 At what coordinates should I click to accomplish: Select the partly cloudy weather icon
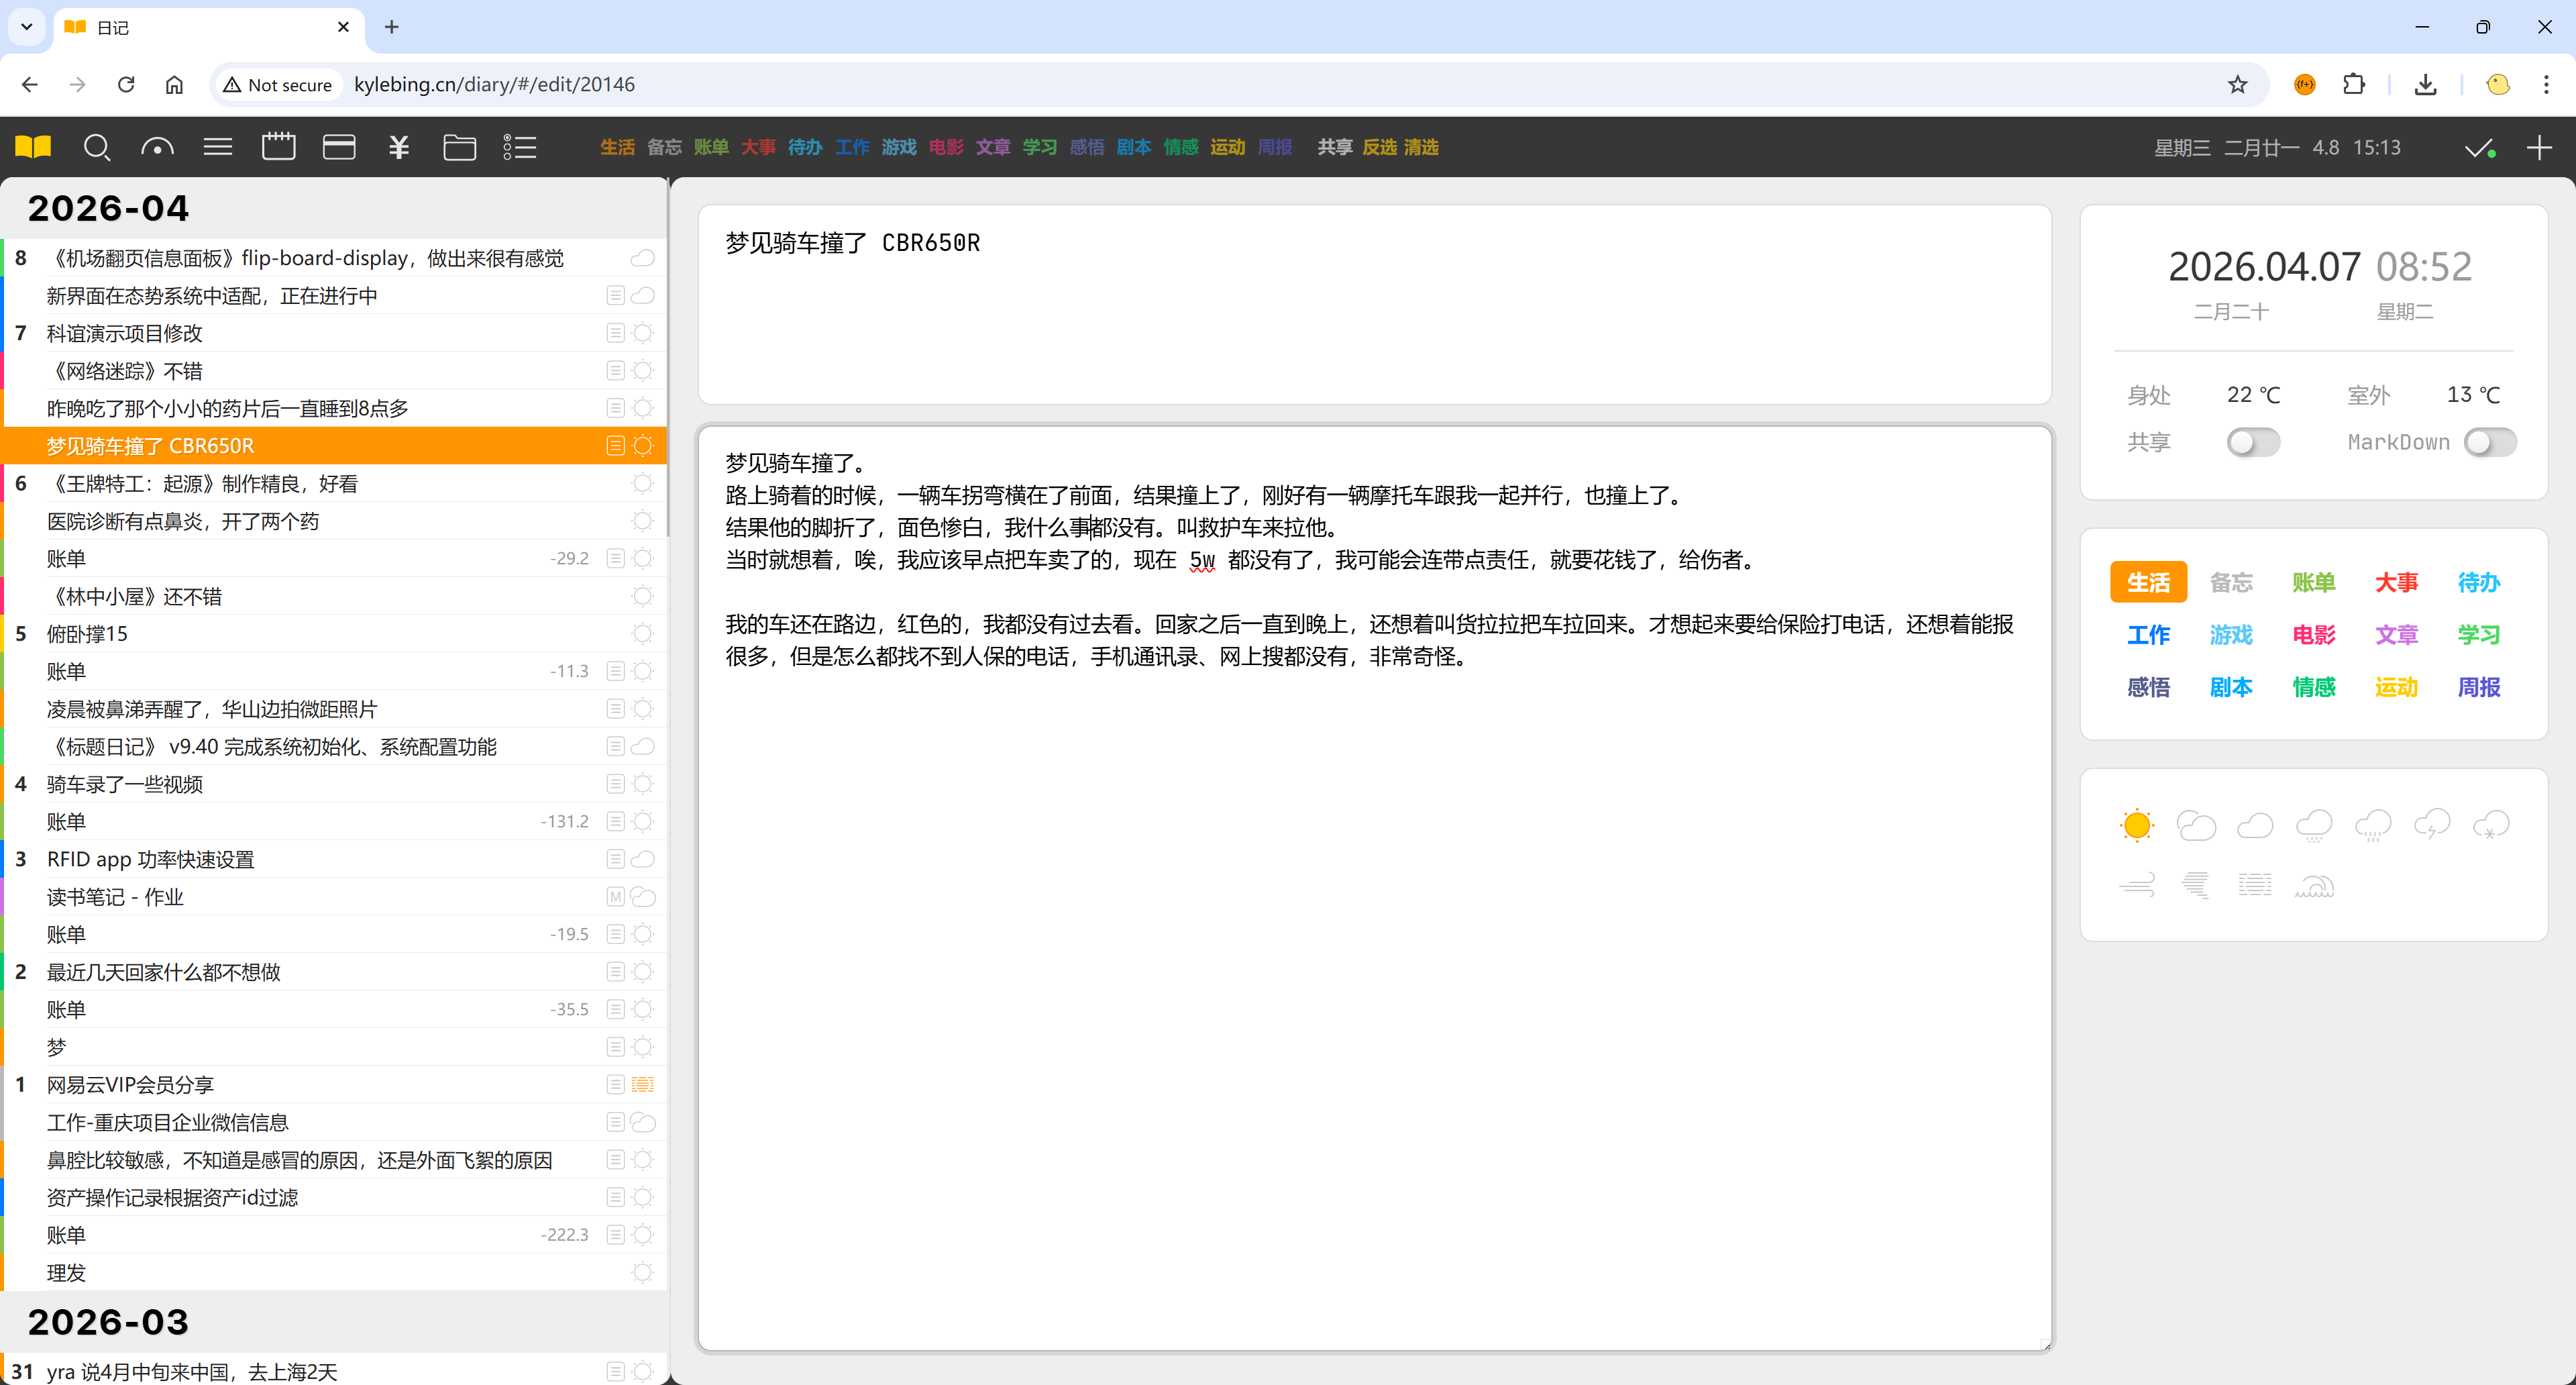(2196, 825)
